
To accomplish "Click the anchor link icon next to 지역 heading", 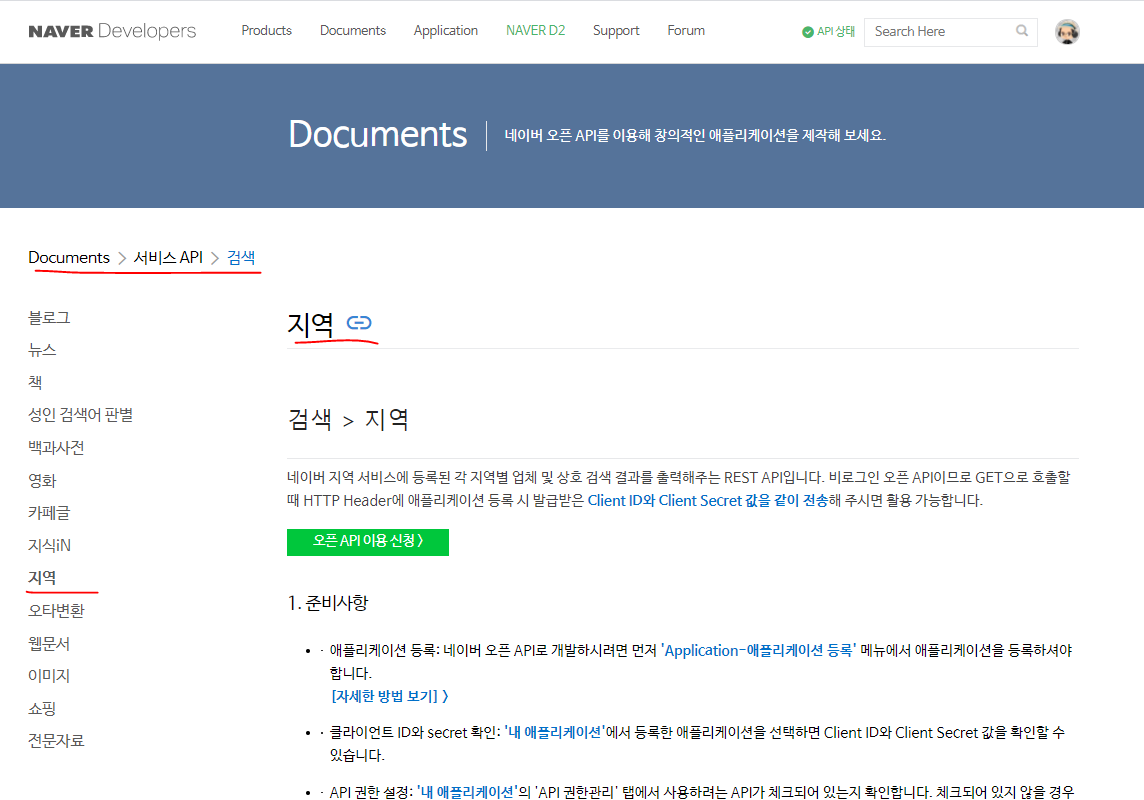I will coord(360,323).
